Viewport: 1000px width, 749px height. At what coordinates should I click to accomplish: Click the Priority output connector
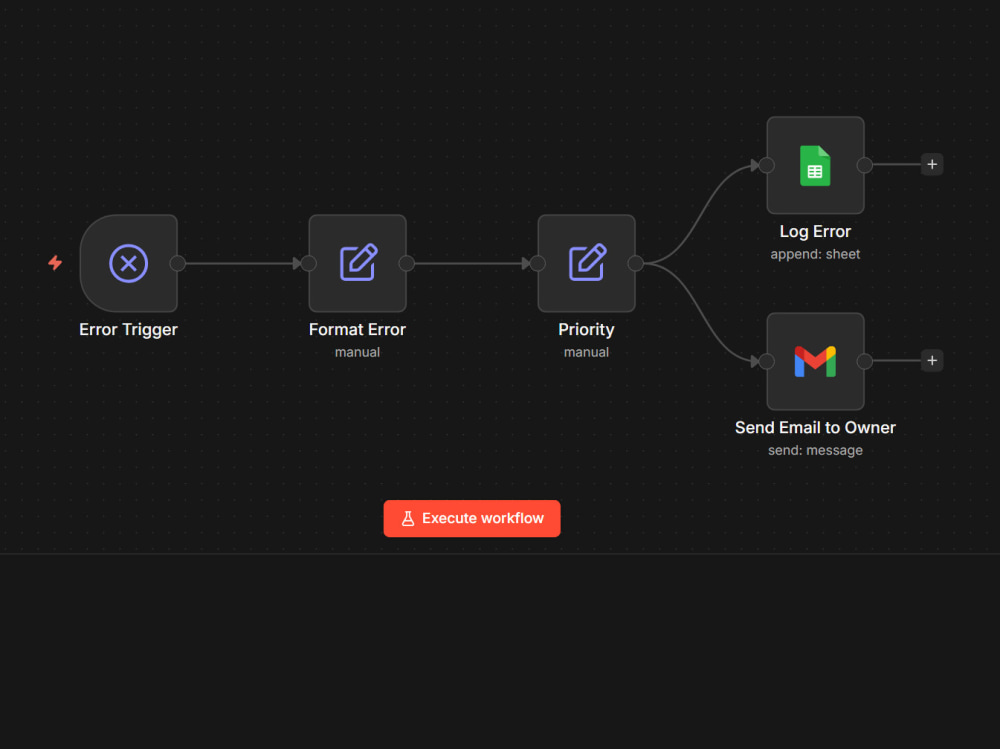pos(635,263)
